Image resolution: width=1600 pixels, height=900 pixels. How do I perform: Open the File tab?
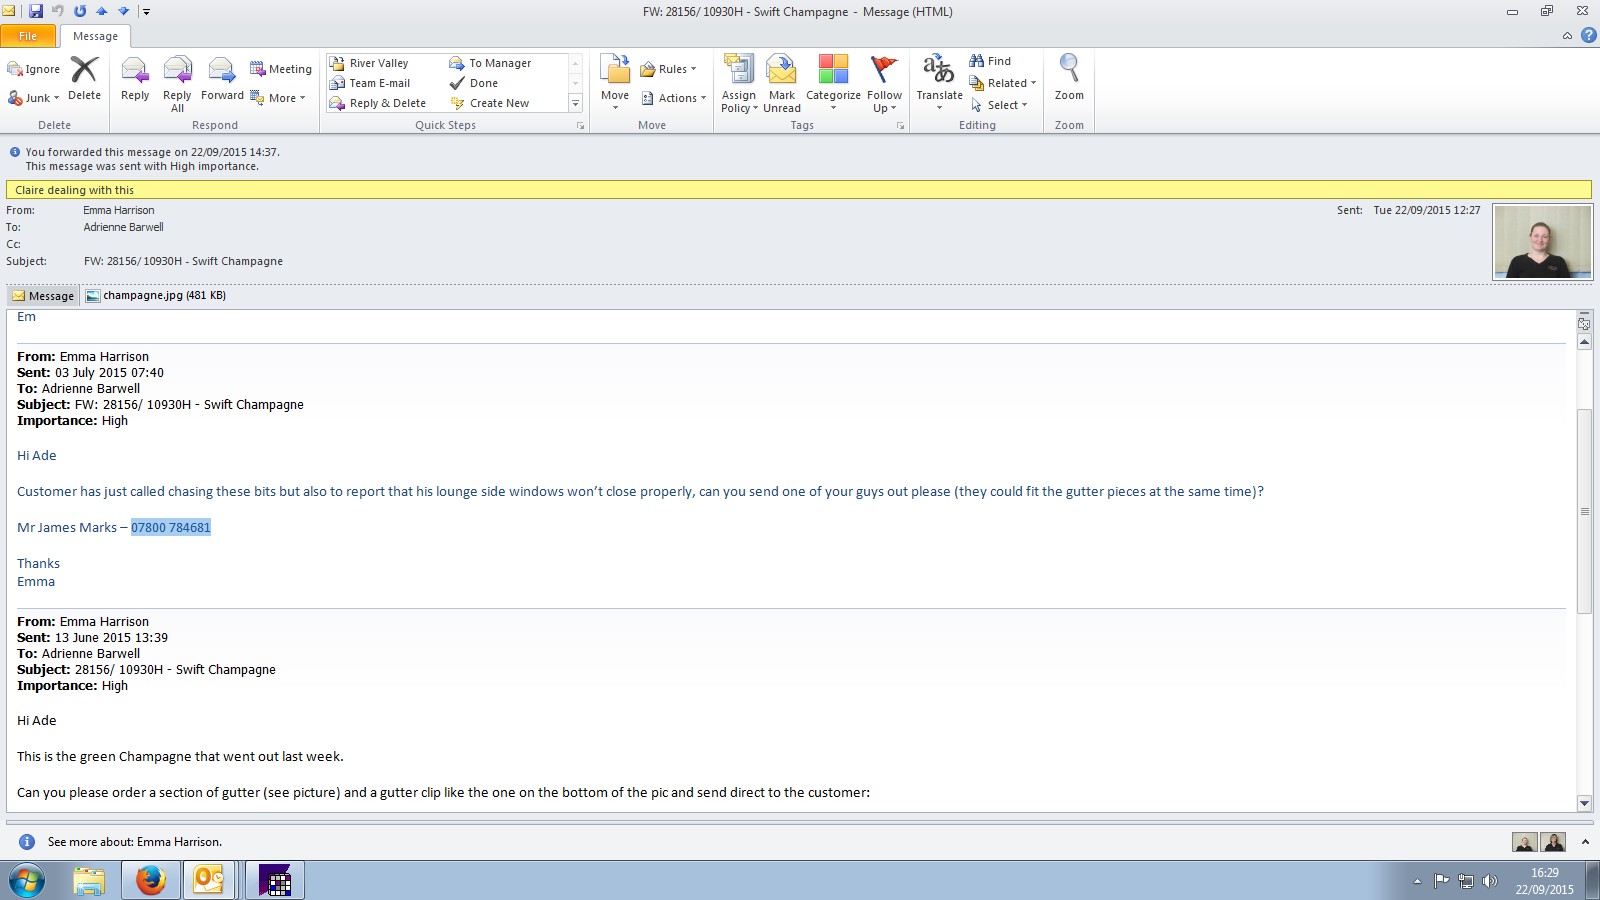point(28,36)
